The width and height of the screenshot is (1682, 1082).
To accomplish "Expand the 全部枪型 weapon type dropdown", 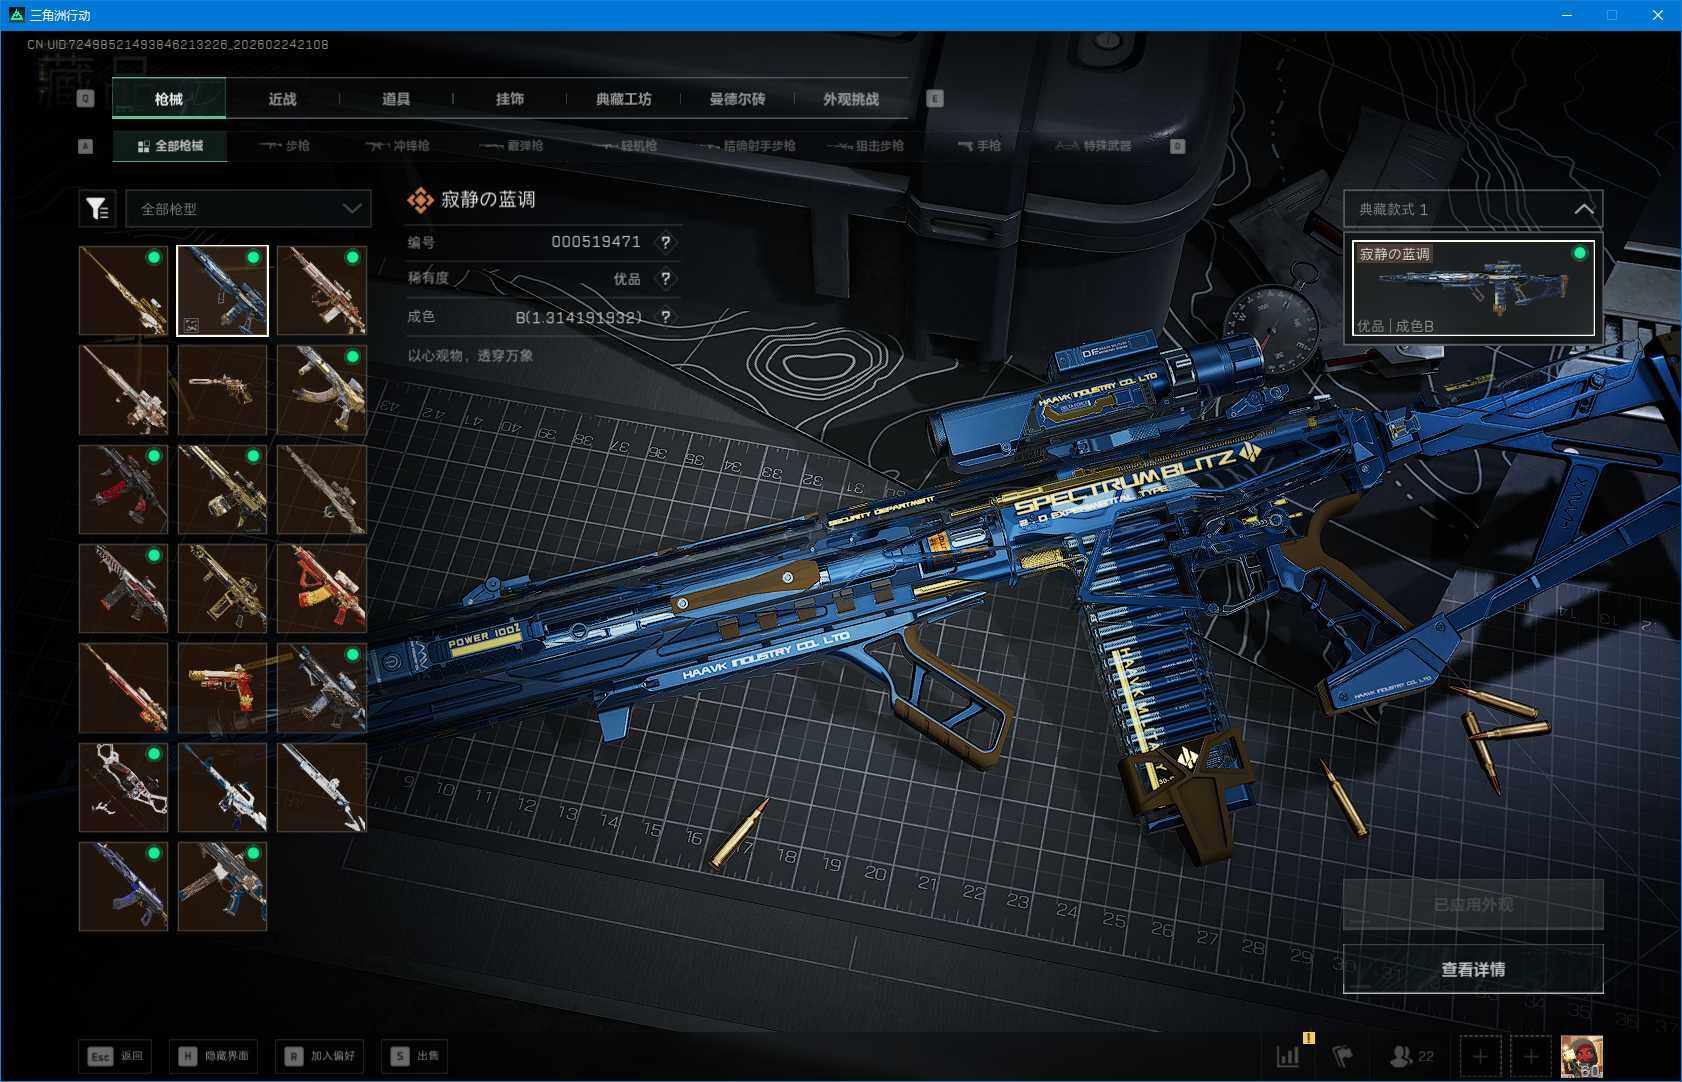I will [x=249, y=208].
